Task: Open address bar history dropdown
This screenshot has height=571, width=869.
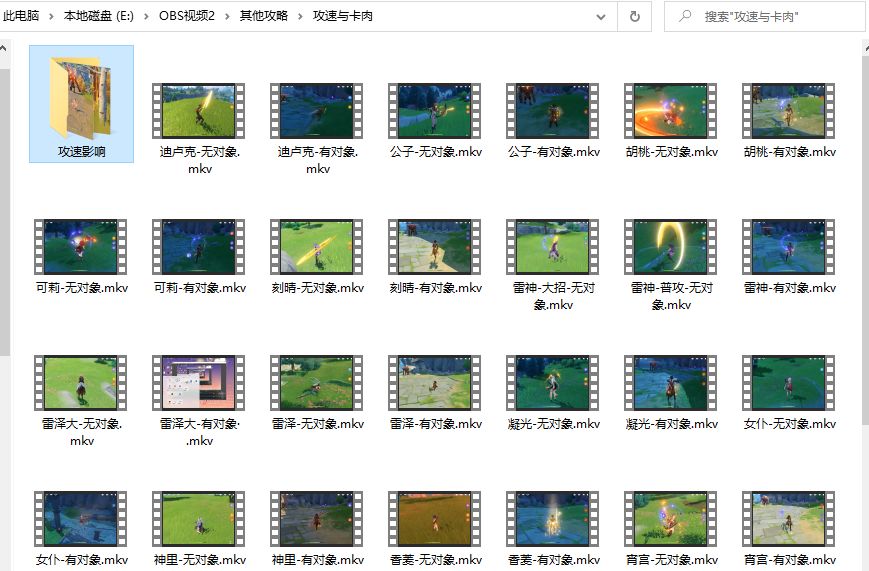Action: (601, 17)
